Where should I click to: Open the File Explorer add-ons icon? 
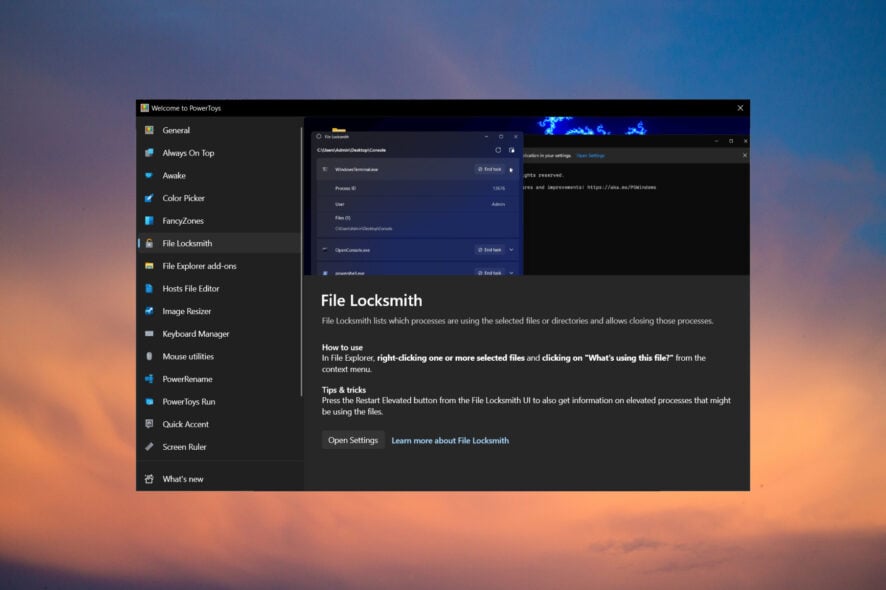[149, 266]
